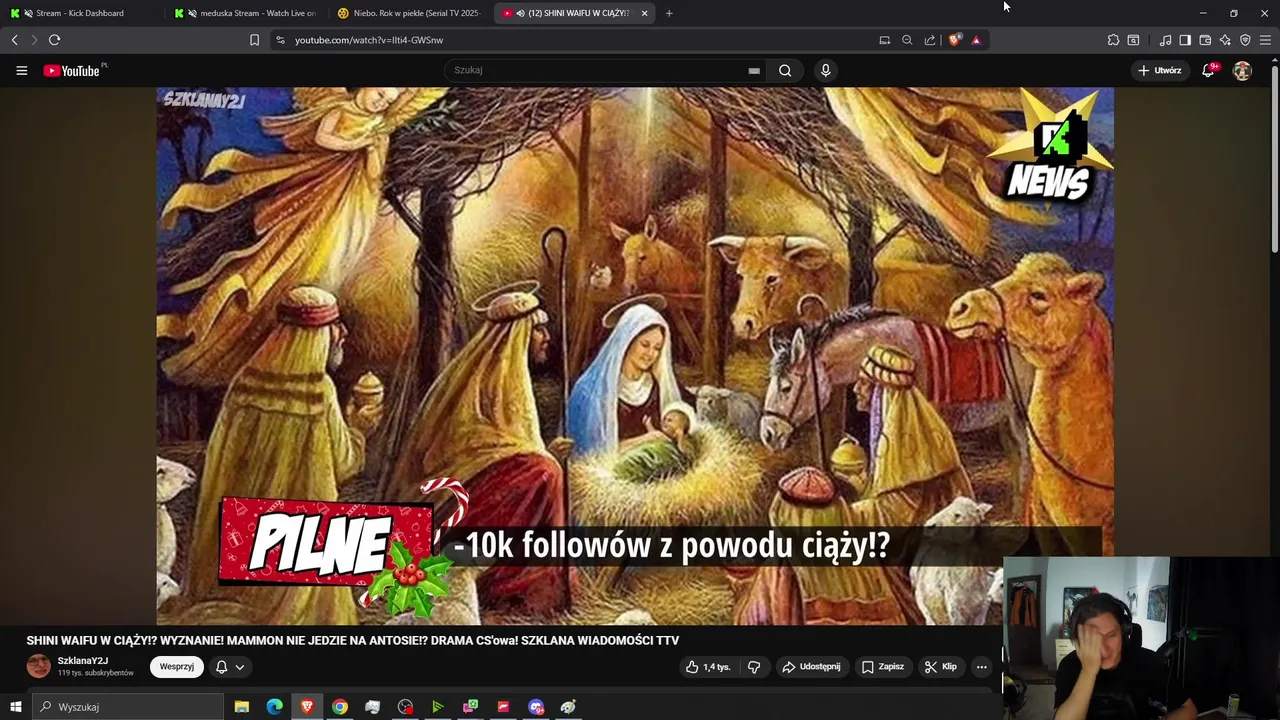Screen dimensions: 1280x720
Task: Open Brave Shields lion icon
Action: (x=954, y=40)
